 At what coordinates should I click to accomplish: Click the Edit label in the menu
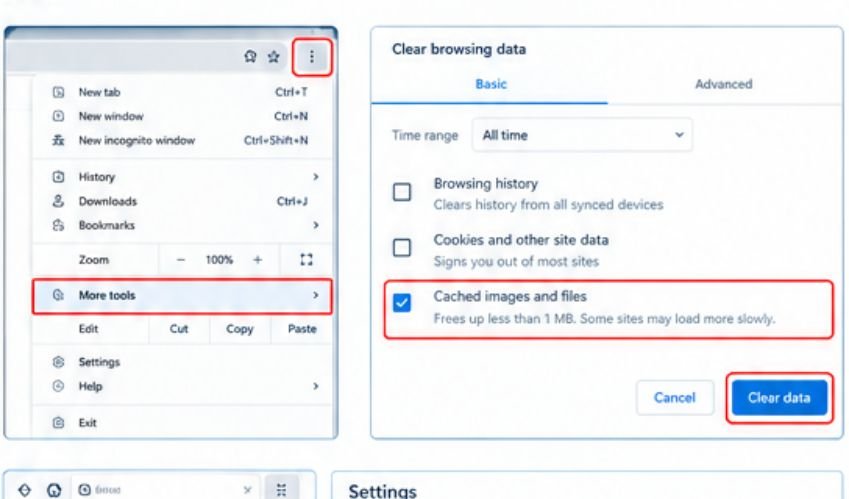click(88, 329)
